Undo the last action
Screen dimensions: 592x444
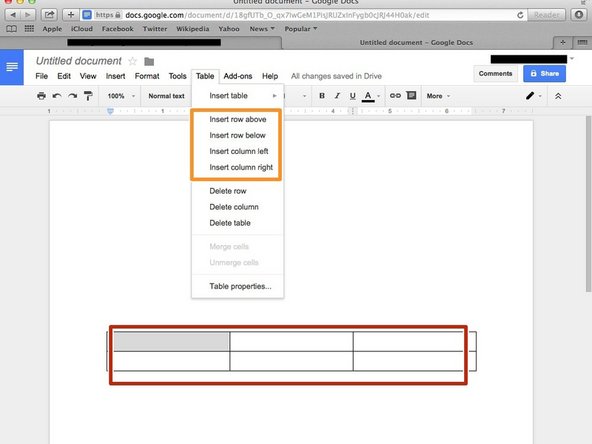point(57,96)
